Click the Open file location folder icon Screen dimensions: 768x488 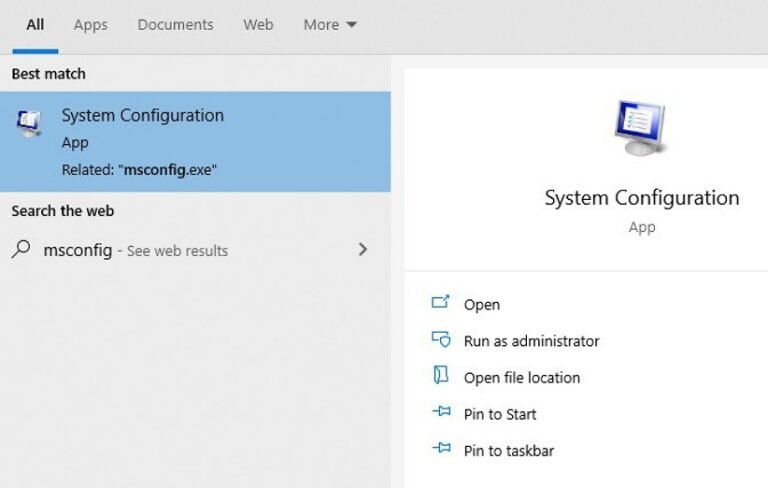point(441,376)
